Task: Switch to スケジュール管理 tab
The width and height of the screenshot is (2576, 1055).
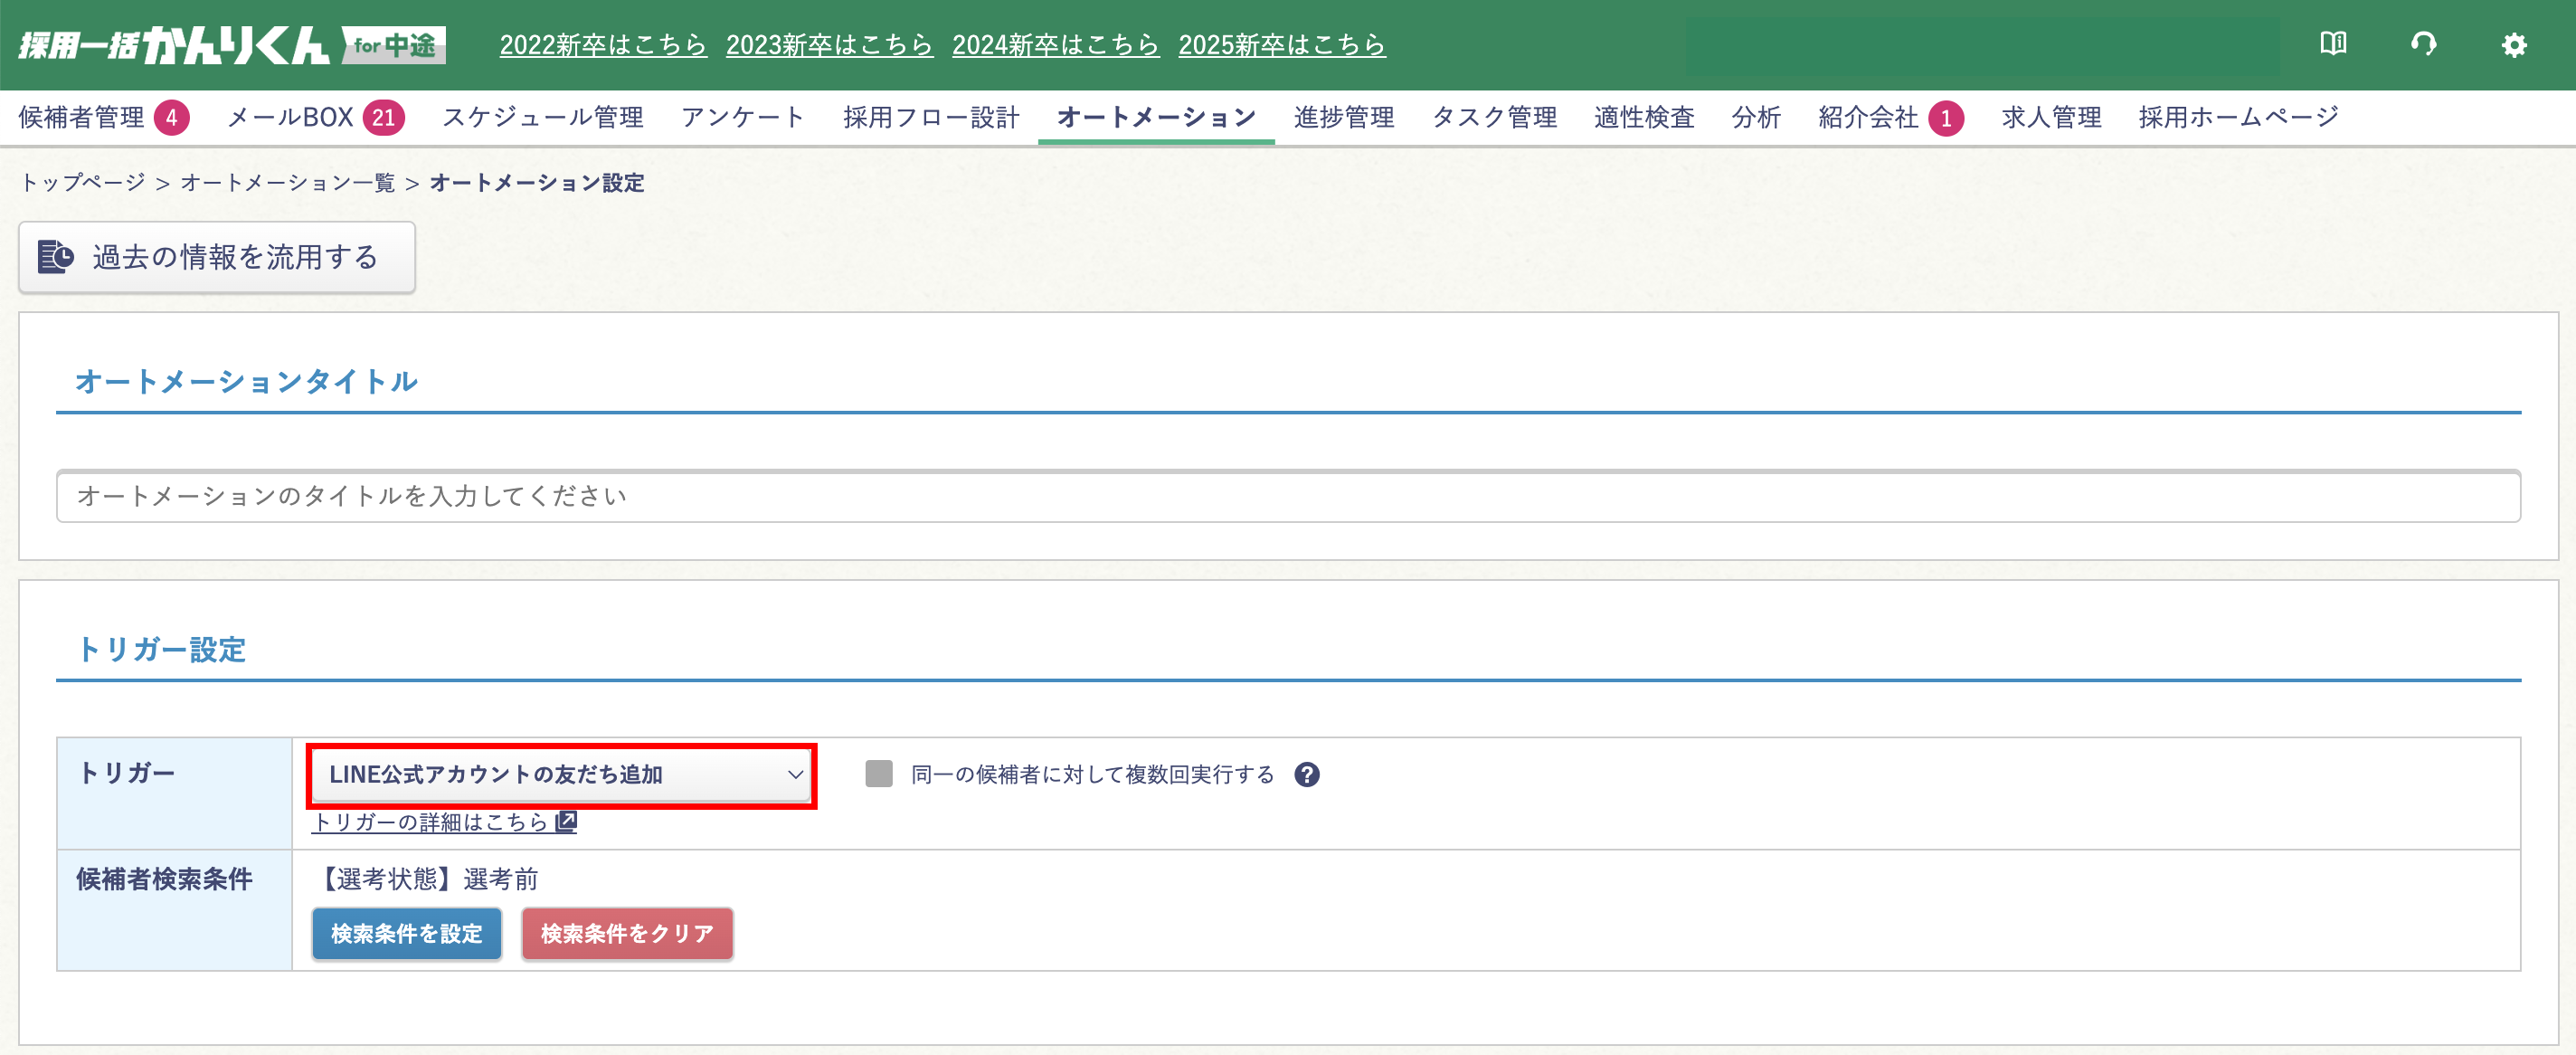Action: (542, 118)
